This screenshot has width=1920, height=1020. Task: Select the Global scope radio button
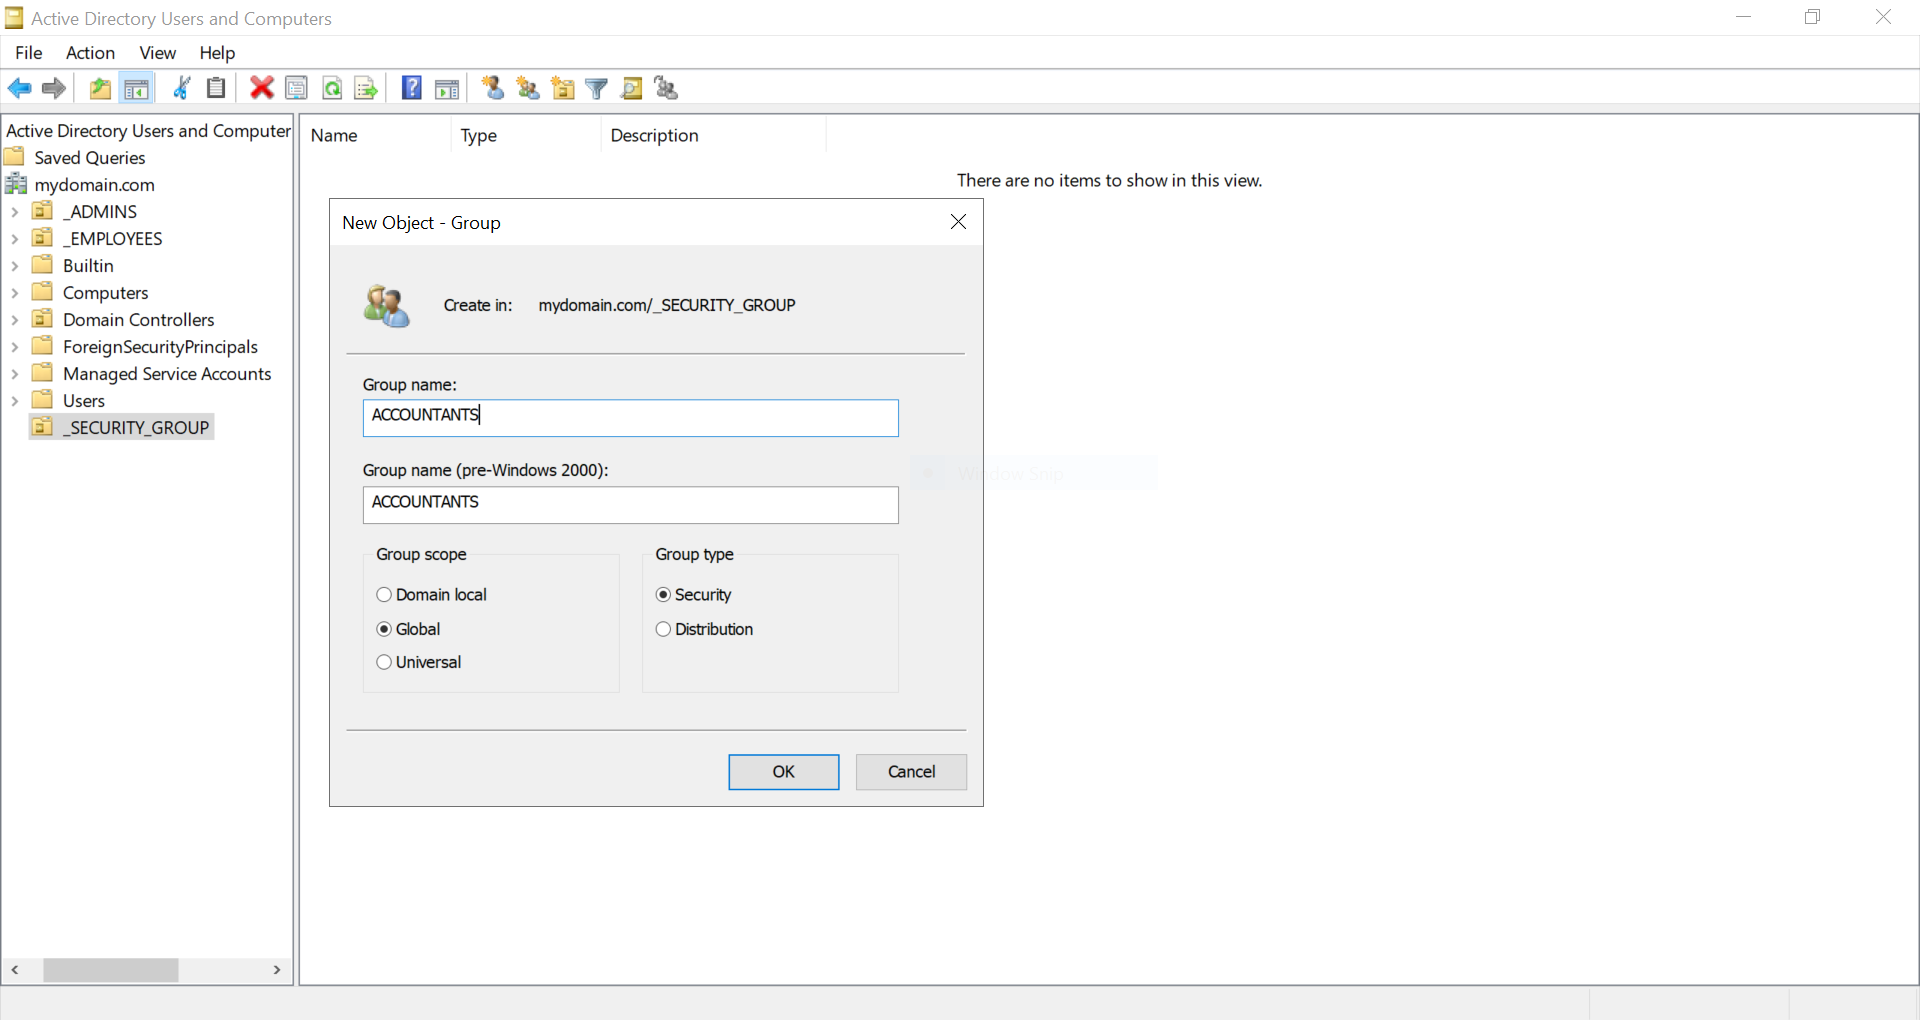point(384,629)
